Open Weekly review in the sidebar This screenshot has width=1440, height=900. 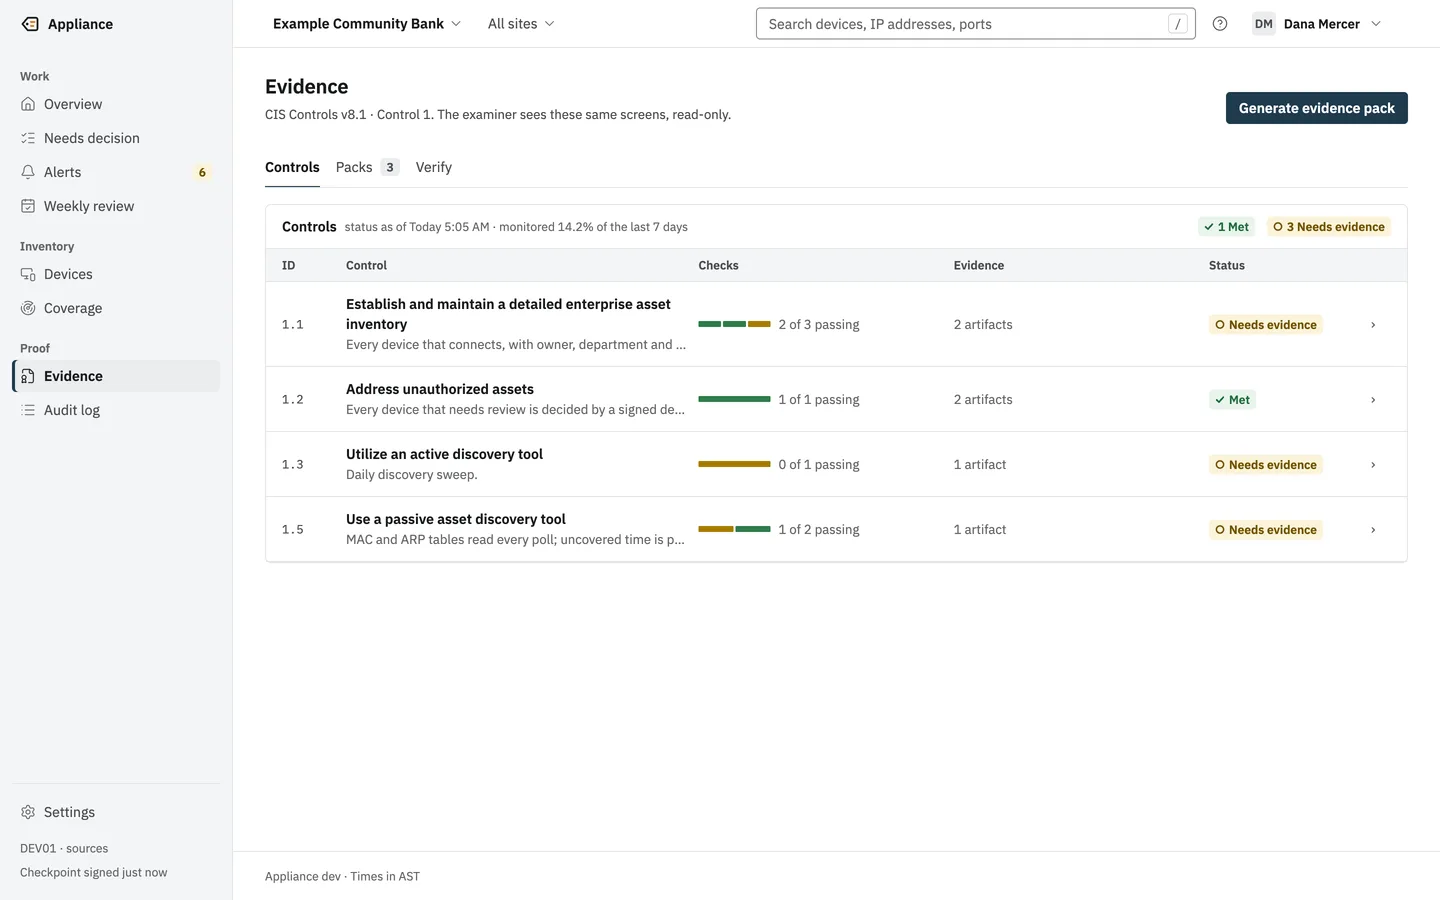pyautogui.click(x=116, y=206)
